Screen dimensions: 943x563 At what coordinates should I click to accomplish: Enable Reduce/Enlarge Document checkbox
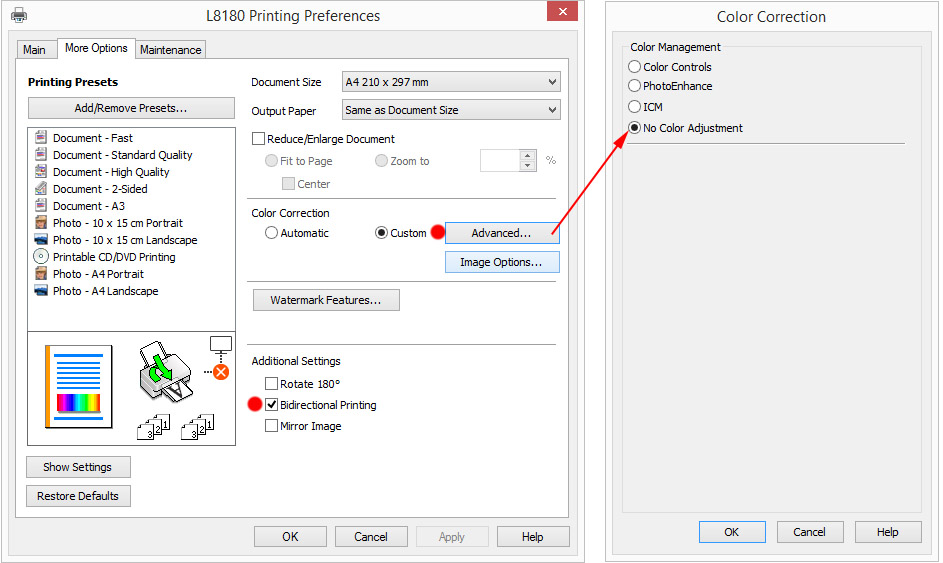[x=259, y=139]
